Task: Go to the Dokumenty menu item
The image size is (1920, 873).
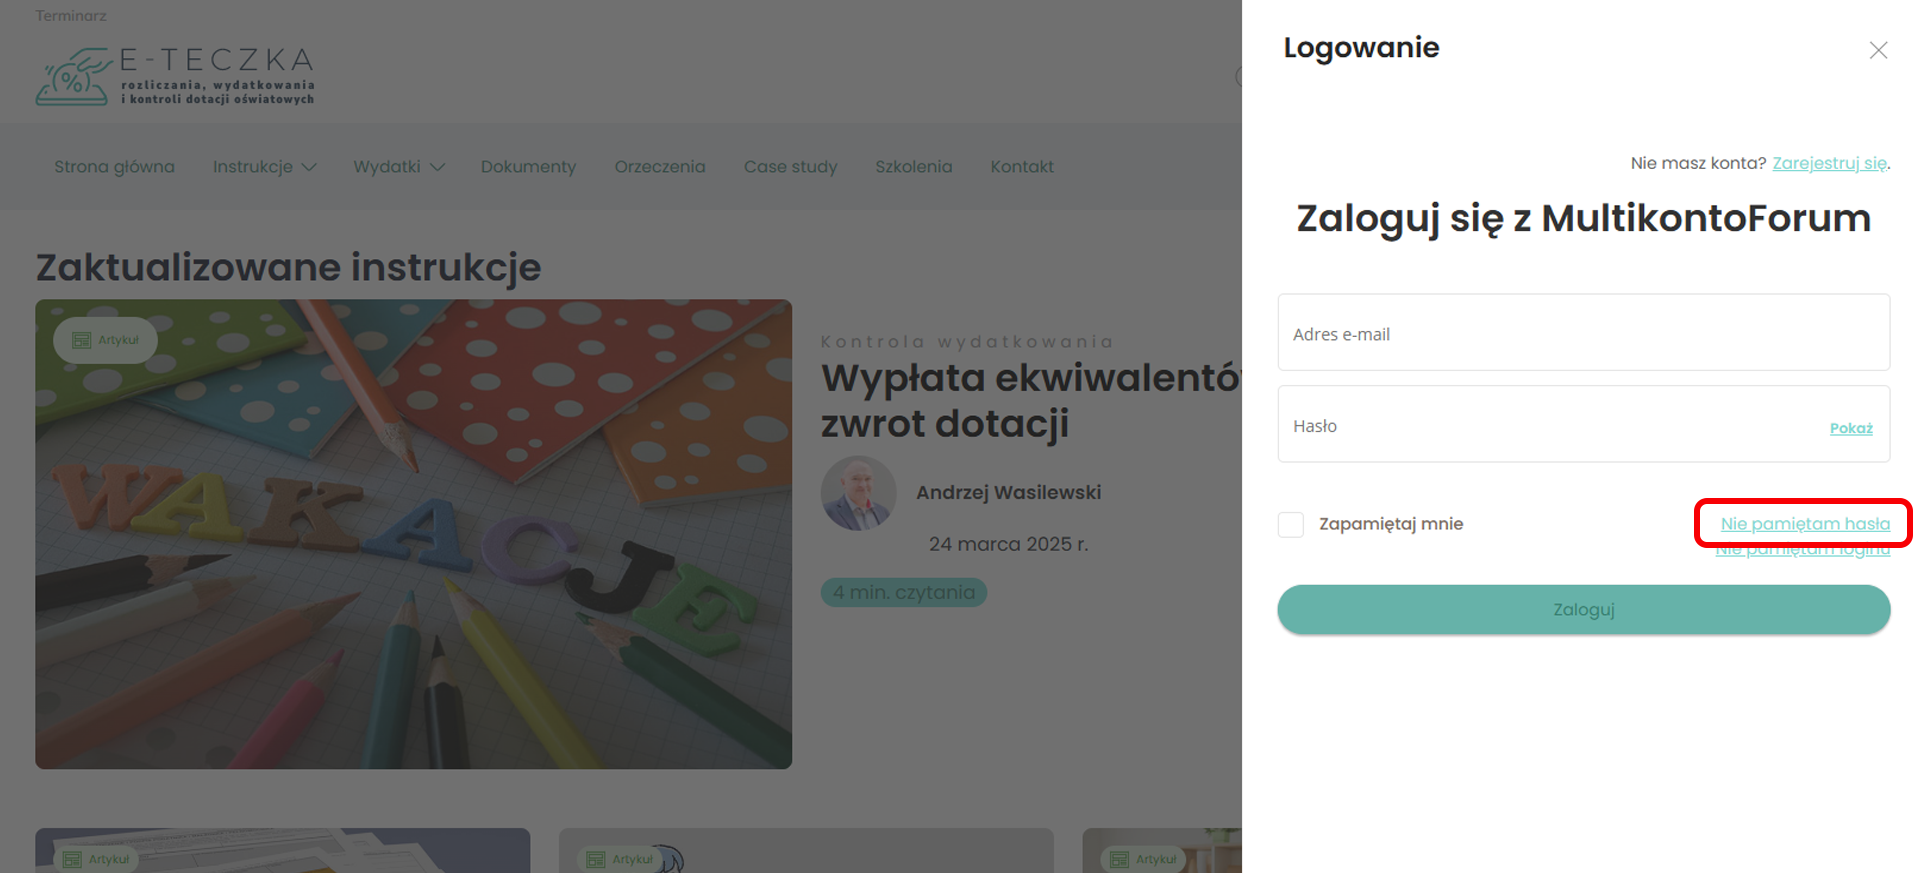Action: click(528, 167)
